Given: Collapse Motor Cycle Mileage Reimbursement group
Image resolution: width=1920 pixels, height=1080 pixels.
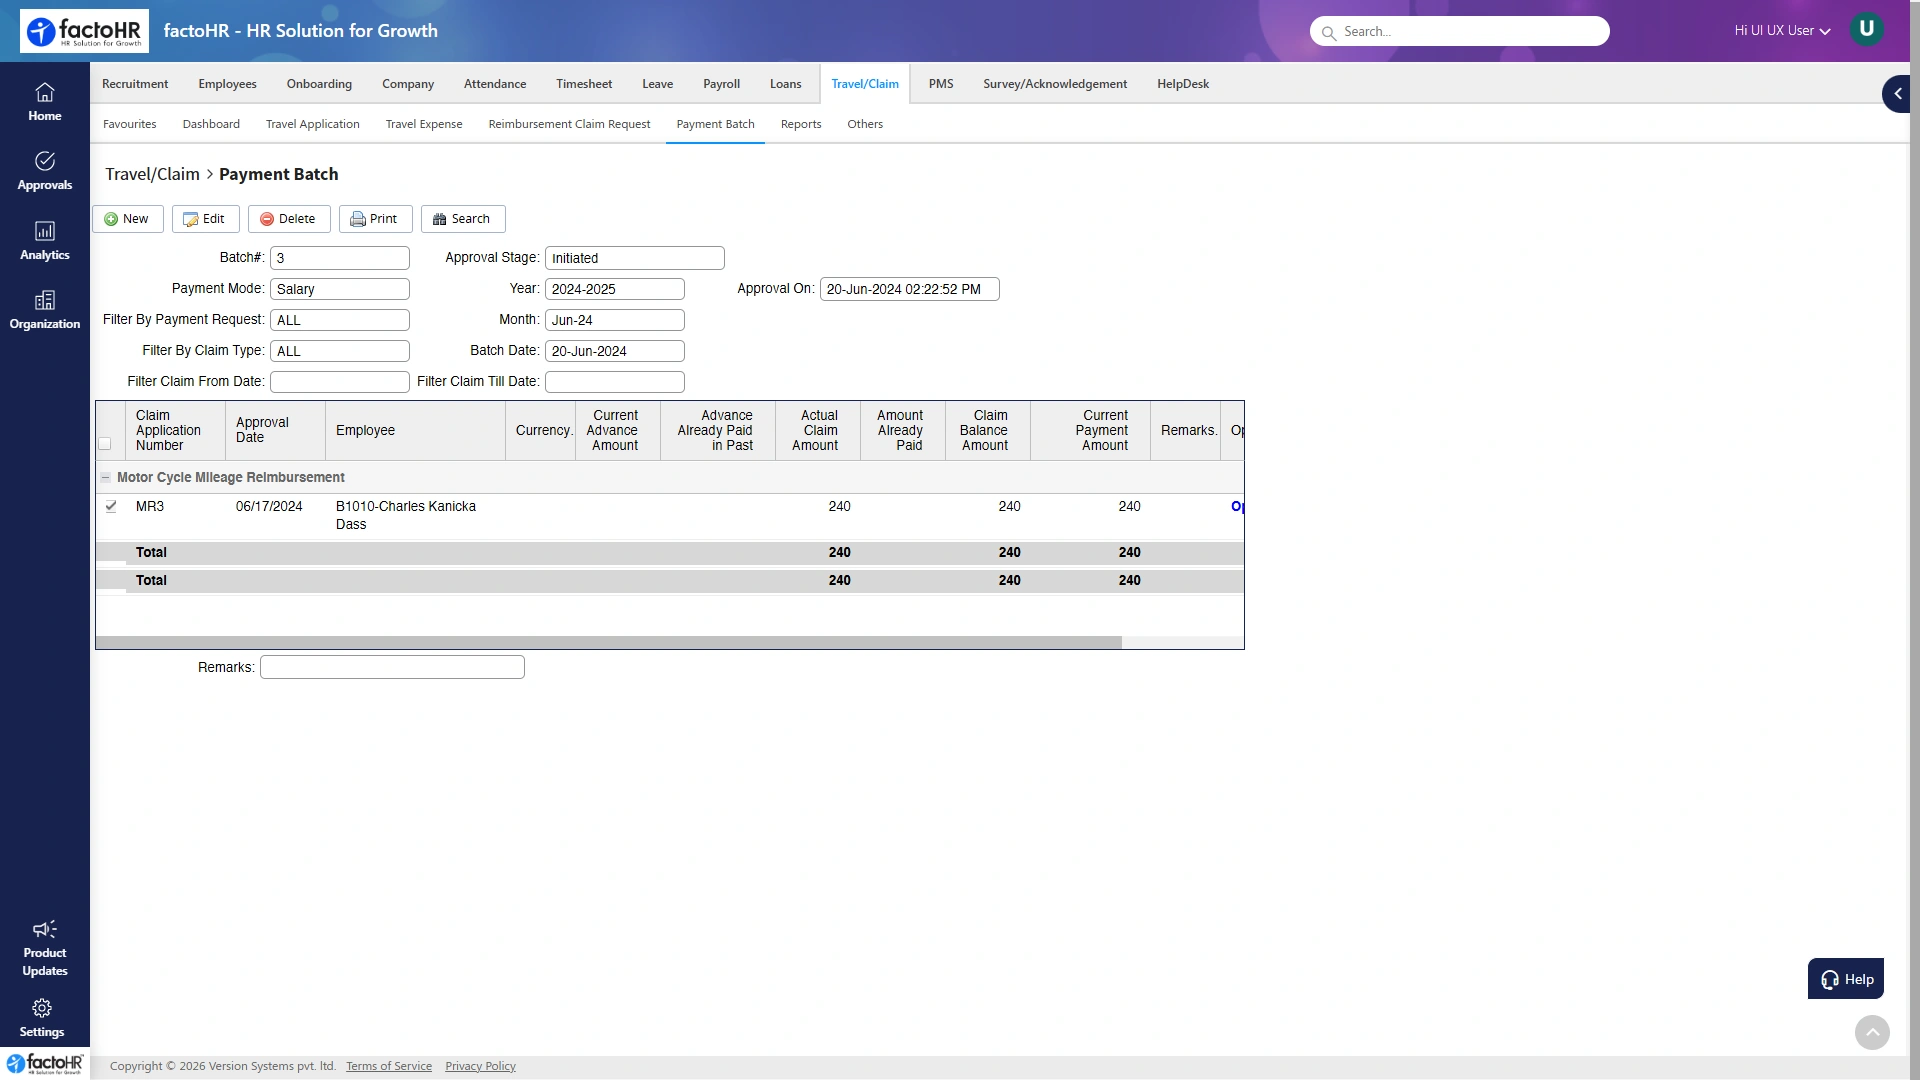Looking at the screenshot, I should [x=105, y=477].
